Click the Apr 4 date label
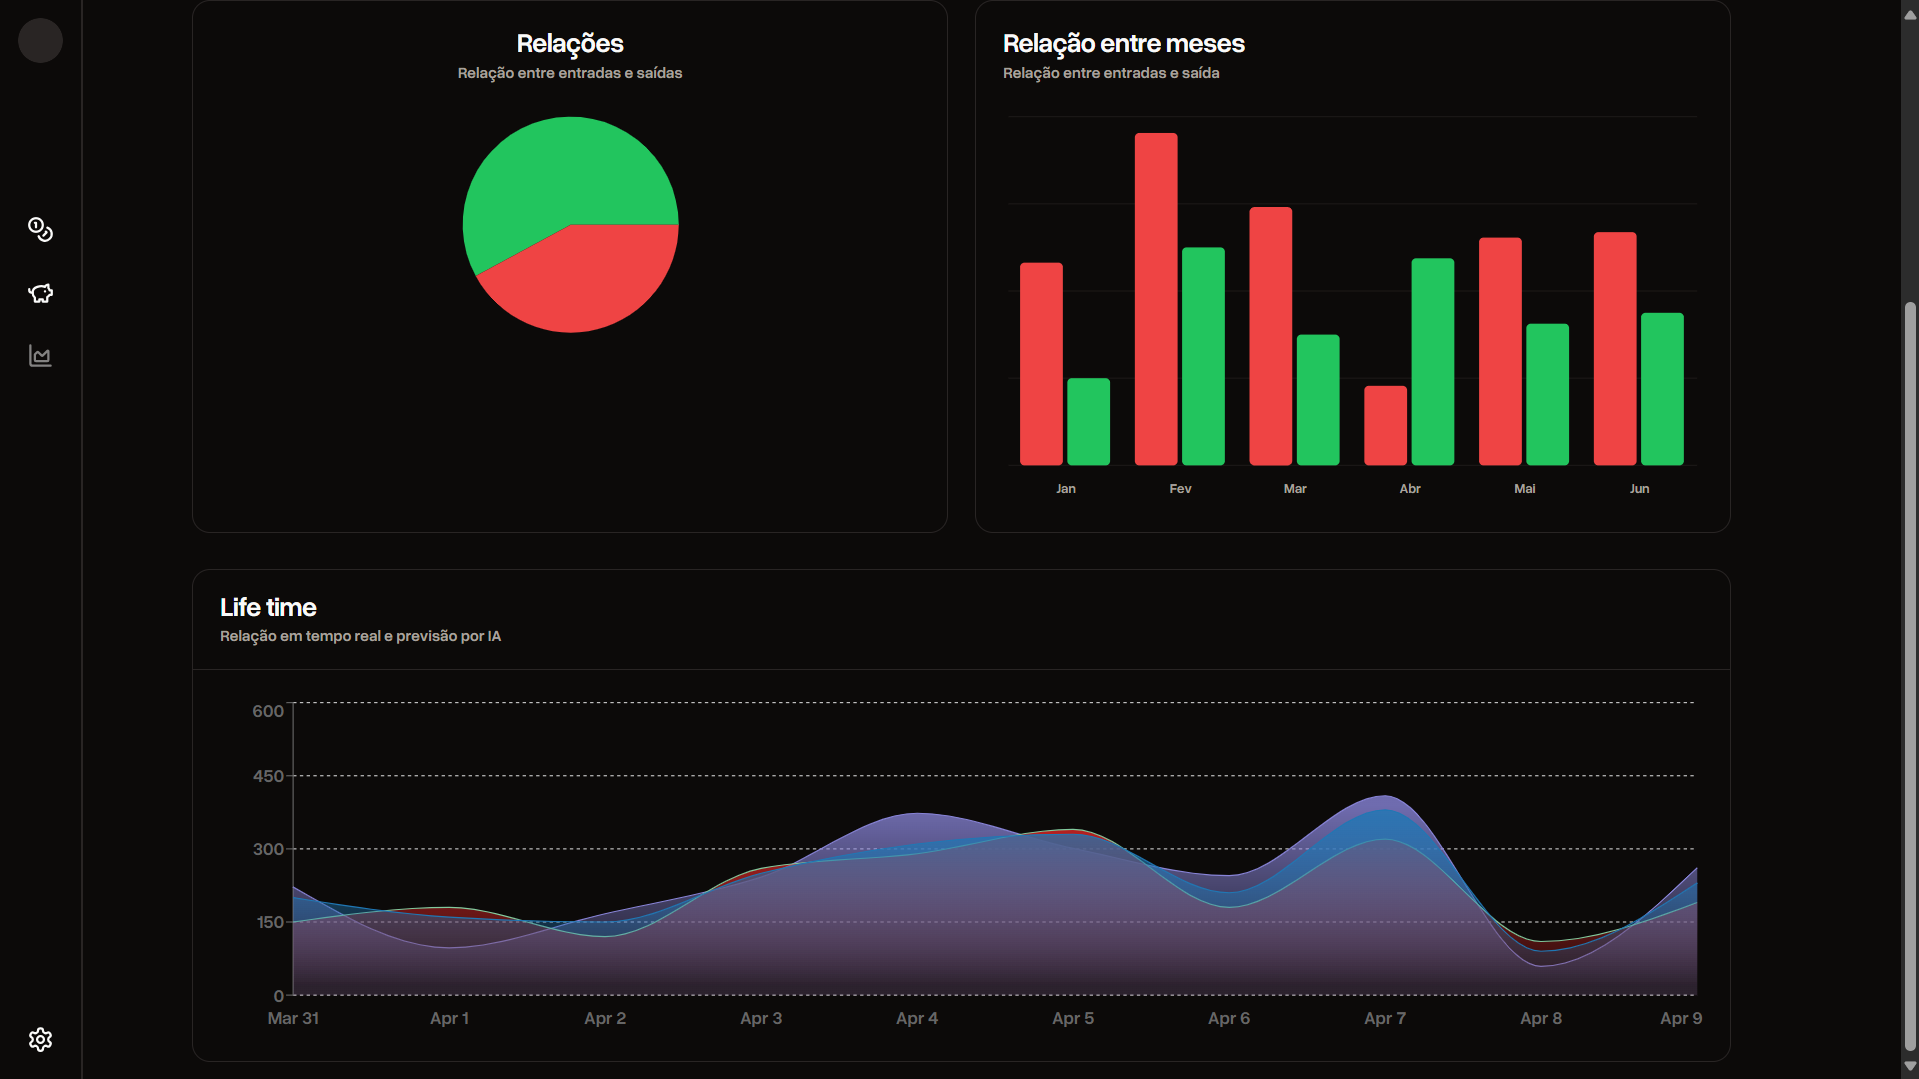1919x1079 pixels. point(917,1018)
